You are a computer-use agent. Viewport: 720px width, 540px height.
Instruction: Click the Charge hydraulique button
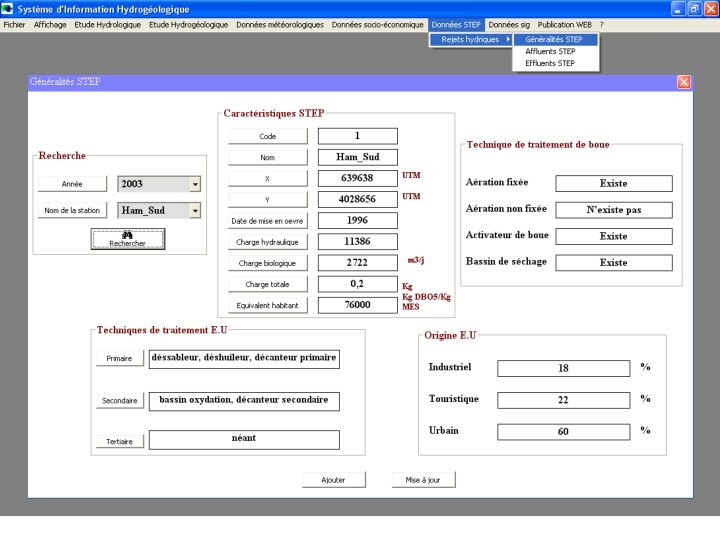[x=268, y=242]
